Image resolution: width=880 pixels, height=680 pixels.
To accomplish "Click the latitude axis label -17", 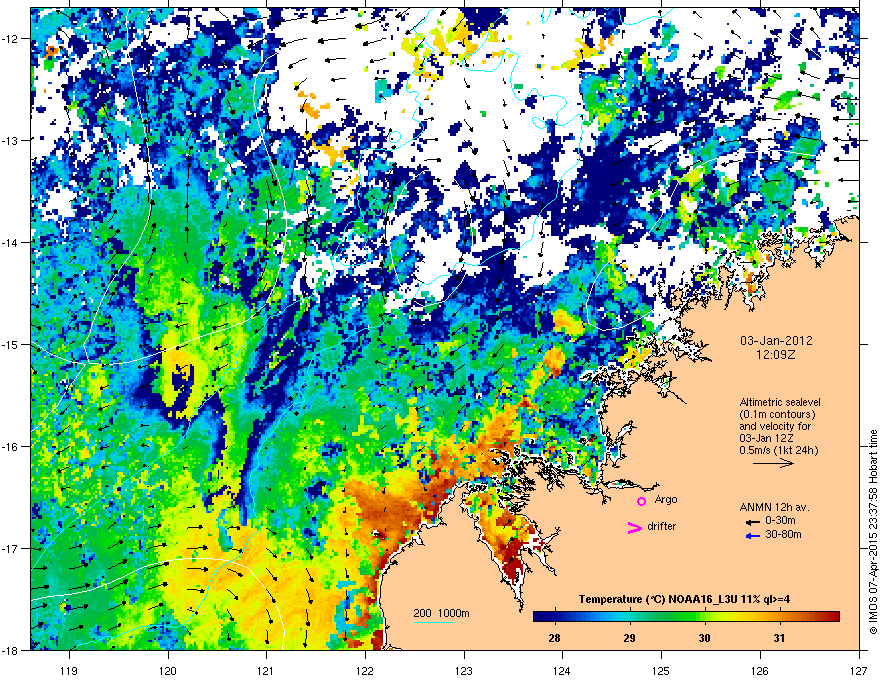I will pyautogui.click(x=11, y=548).
